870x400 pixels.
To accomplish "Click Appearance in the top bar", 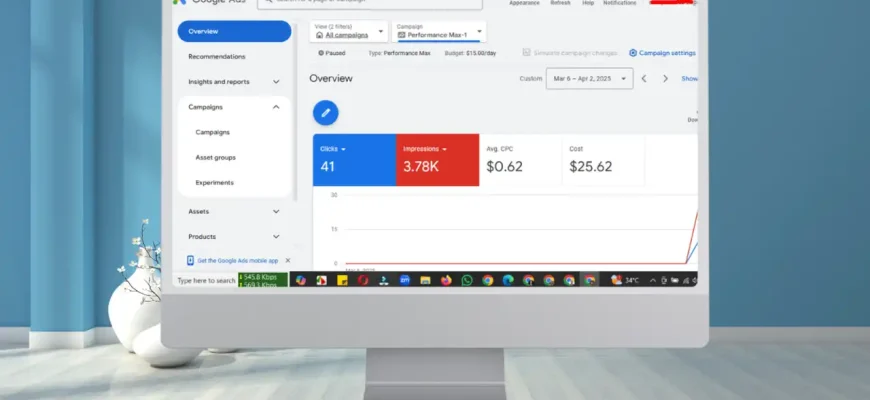I will [x=524, y=3].
